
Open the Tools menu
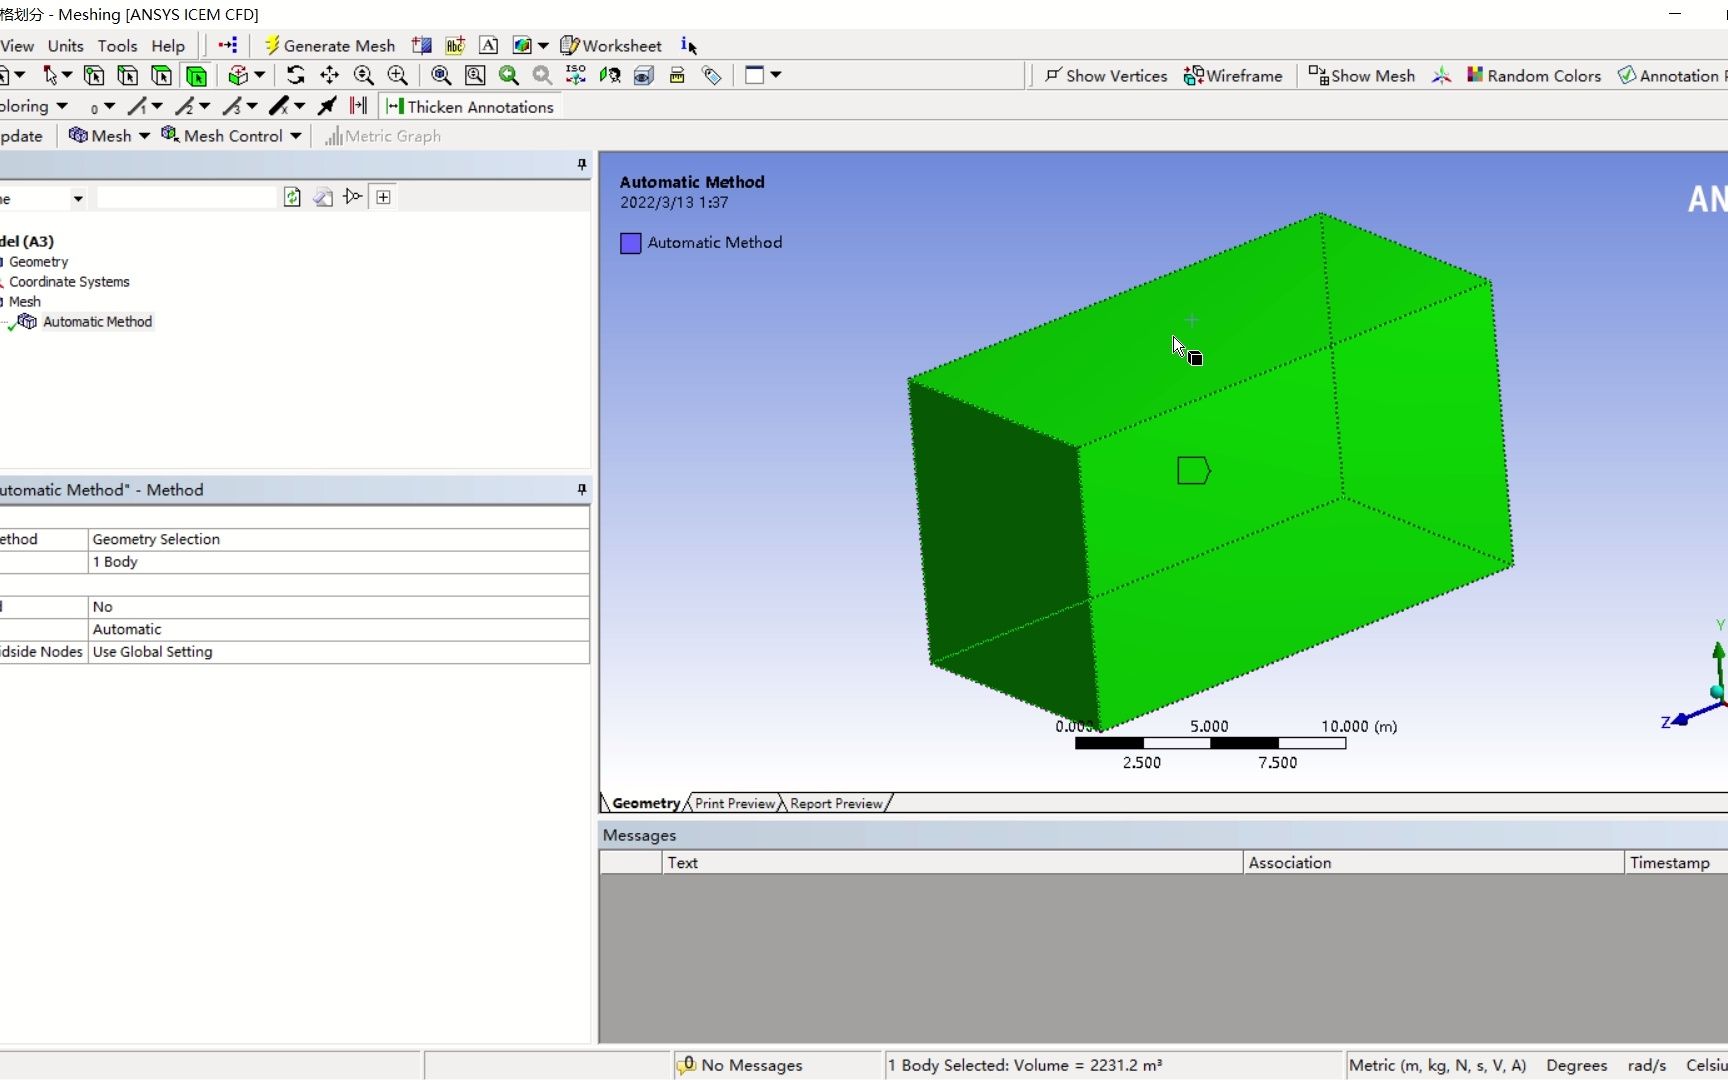(x=117, y=45)
